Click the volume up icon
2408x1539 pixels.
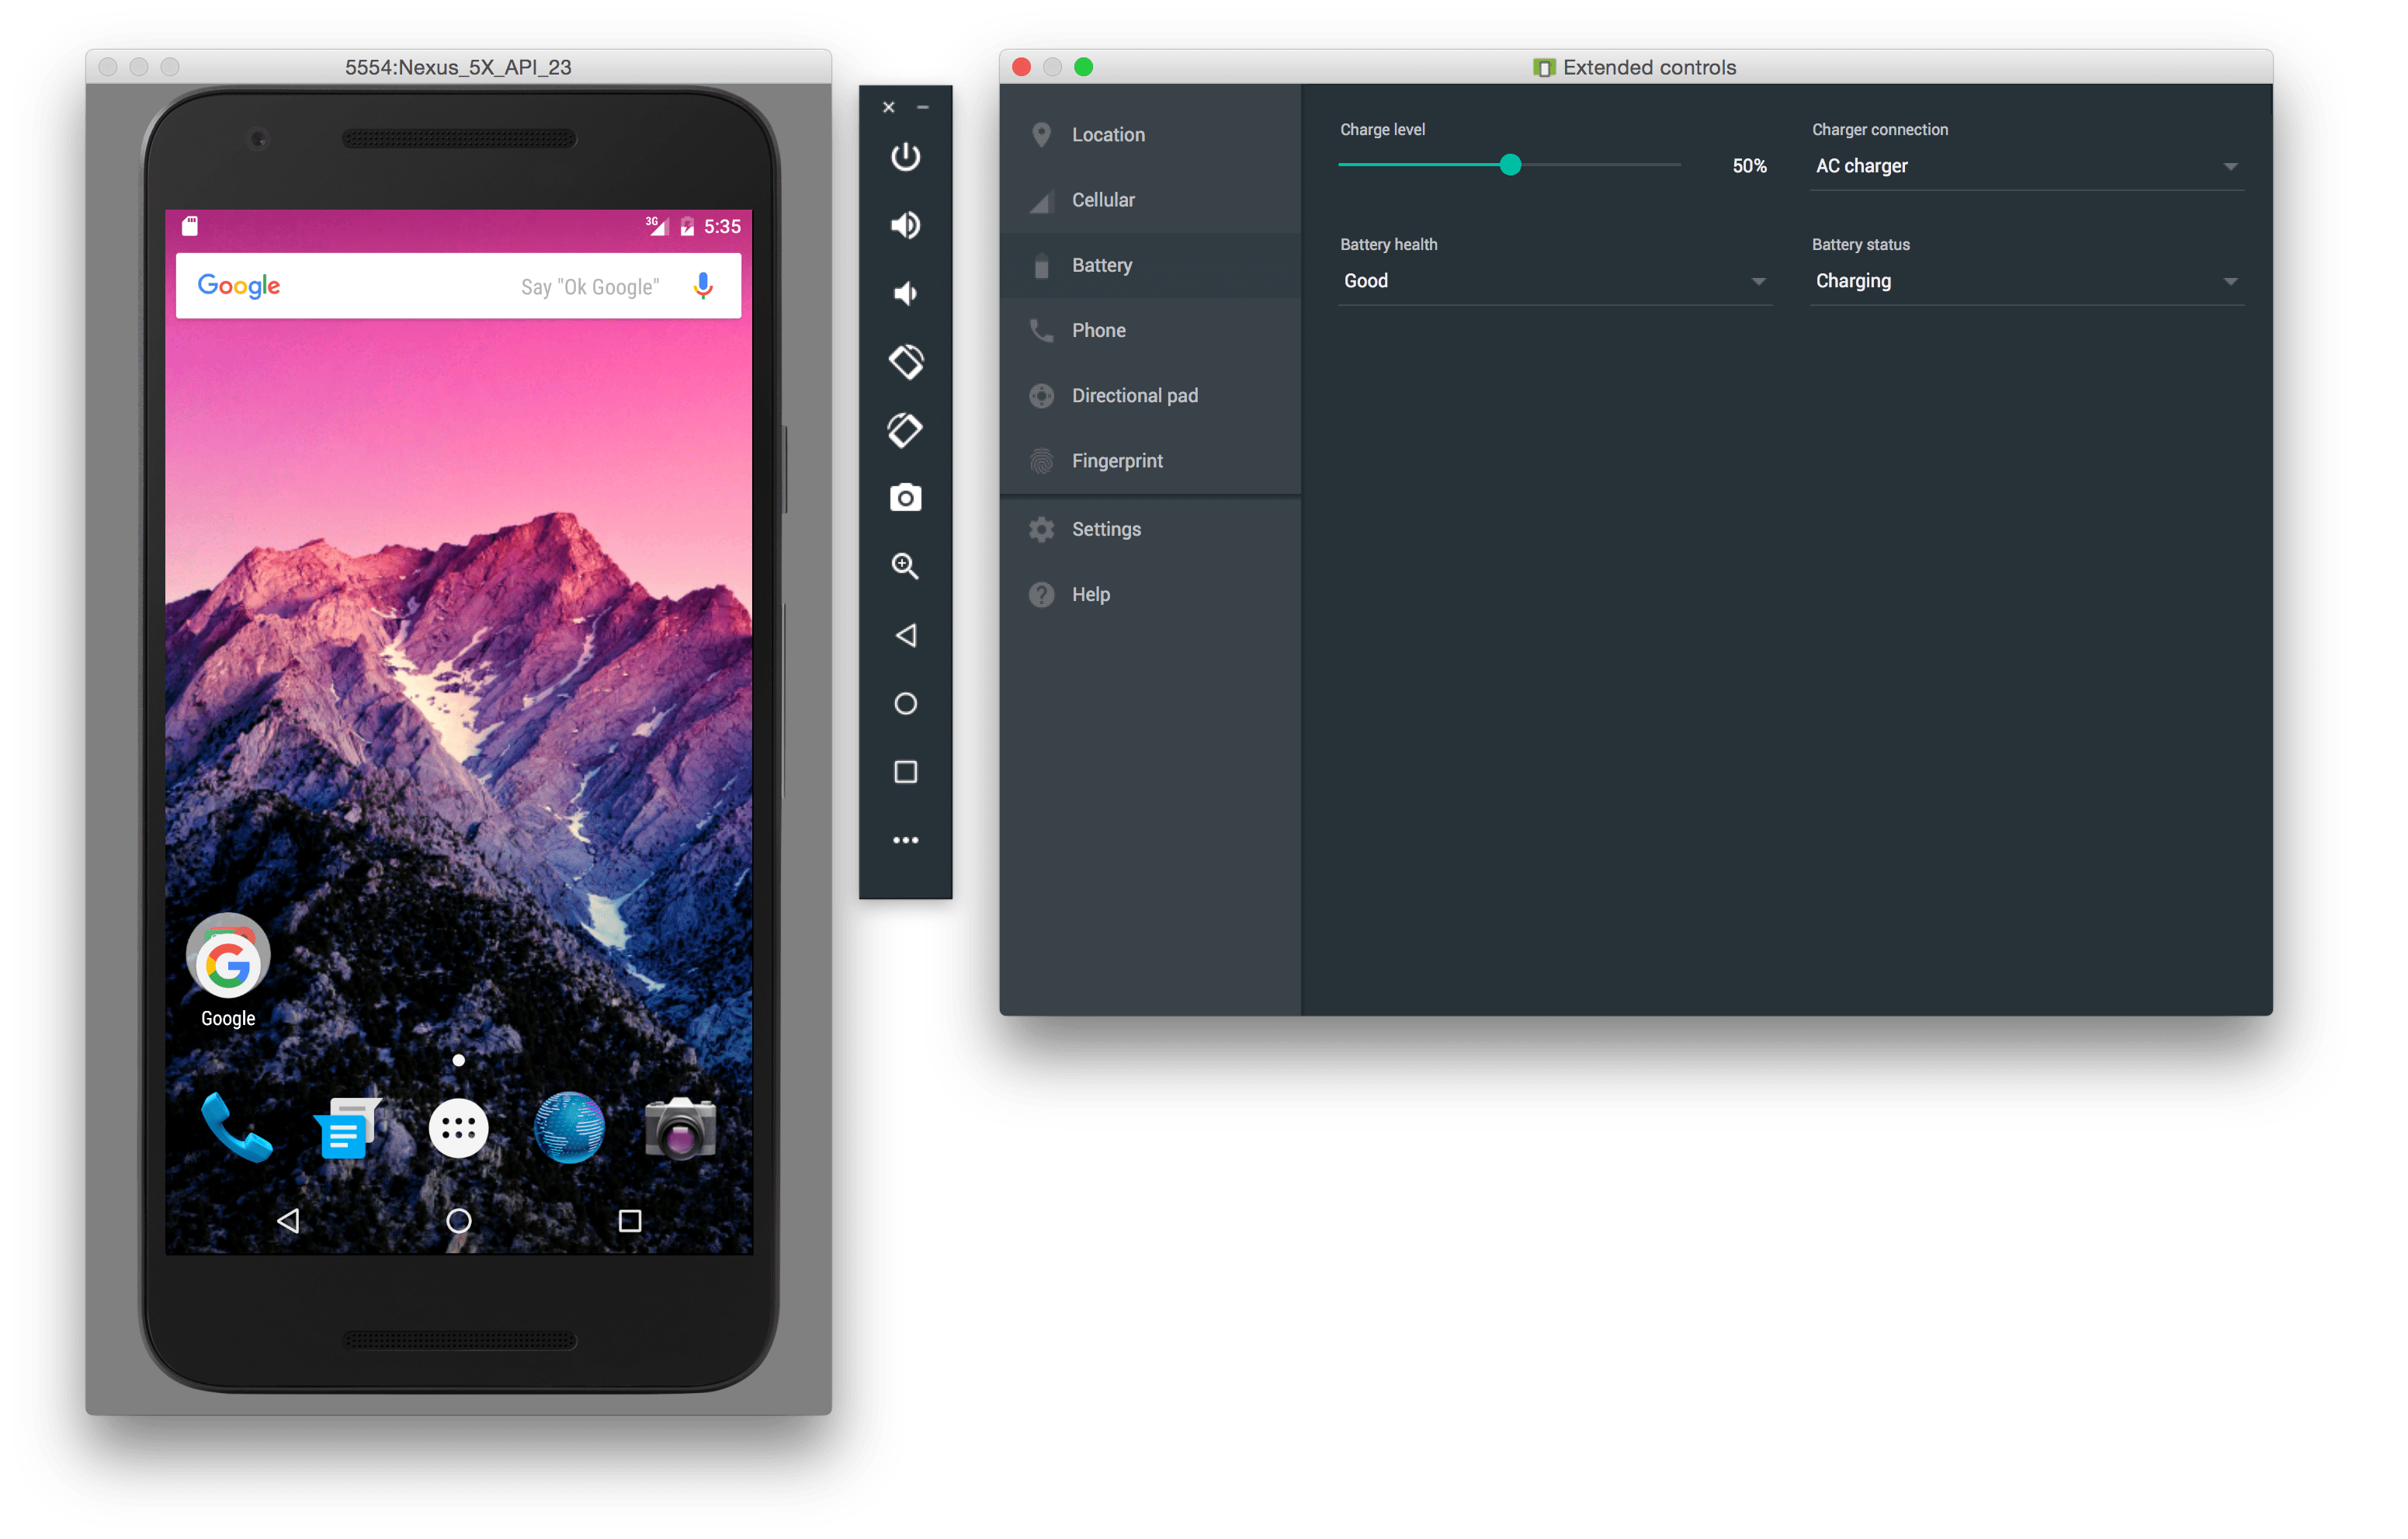click(905, 225)
